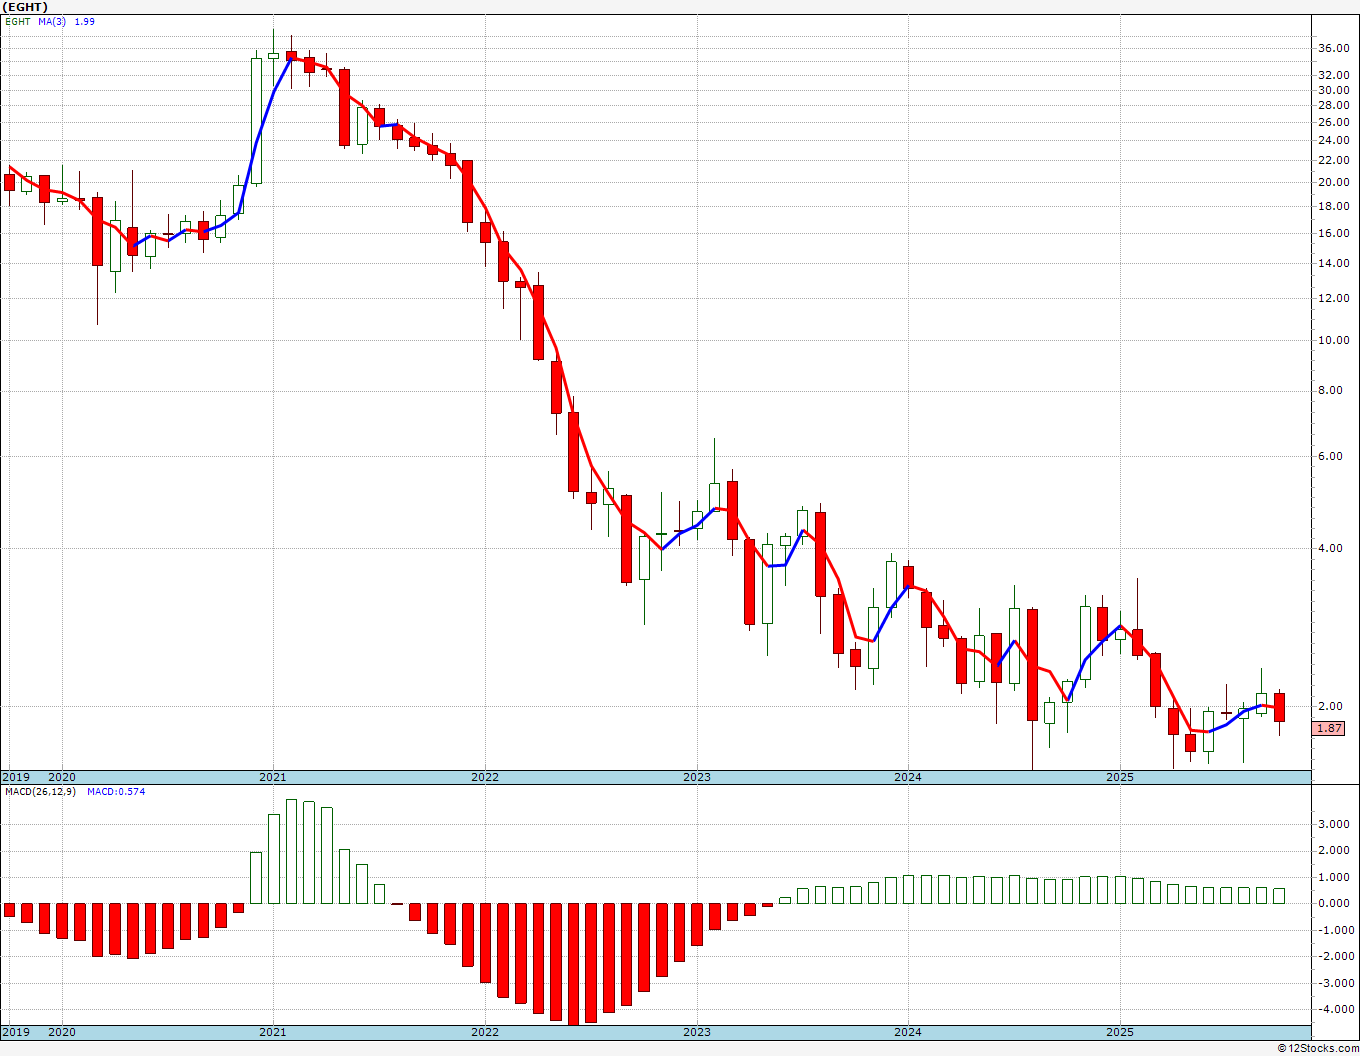Screen dimensions: 1360x1056
Task: Click the last red candlestick on the chart
Action: [x=1279, y=707]
